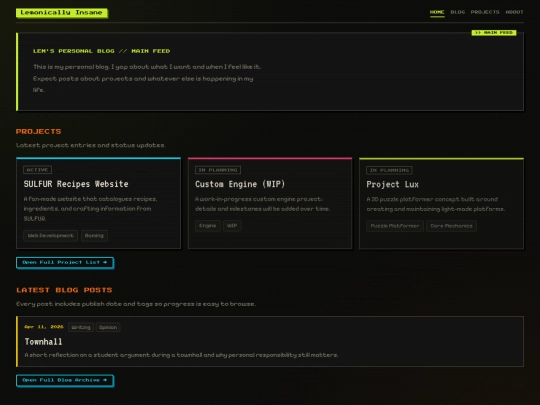This screenshot has width=540, height=405.
Task: Click IN PLANNING badge on Custom Engine card
Action: (x=218, y=170)
